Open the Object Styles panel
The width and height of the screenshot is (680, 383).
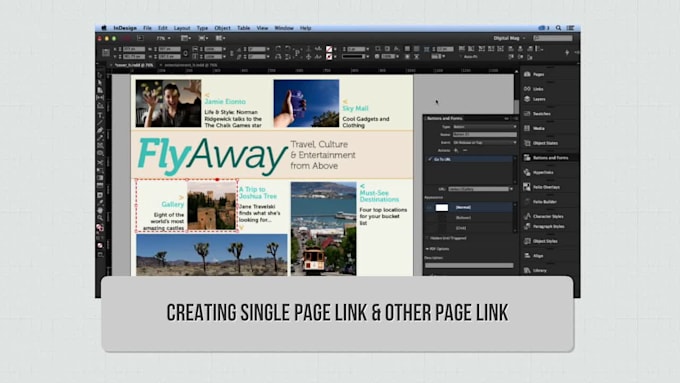pos(541,241)
